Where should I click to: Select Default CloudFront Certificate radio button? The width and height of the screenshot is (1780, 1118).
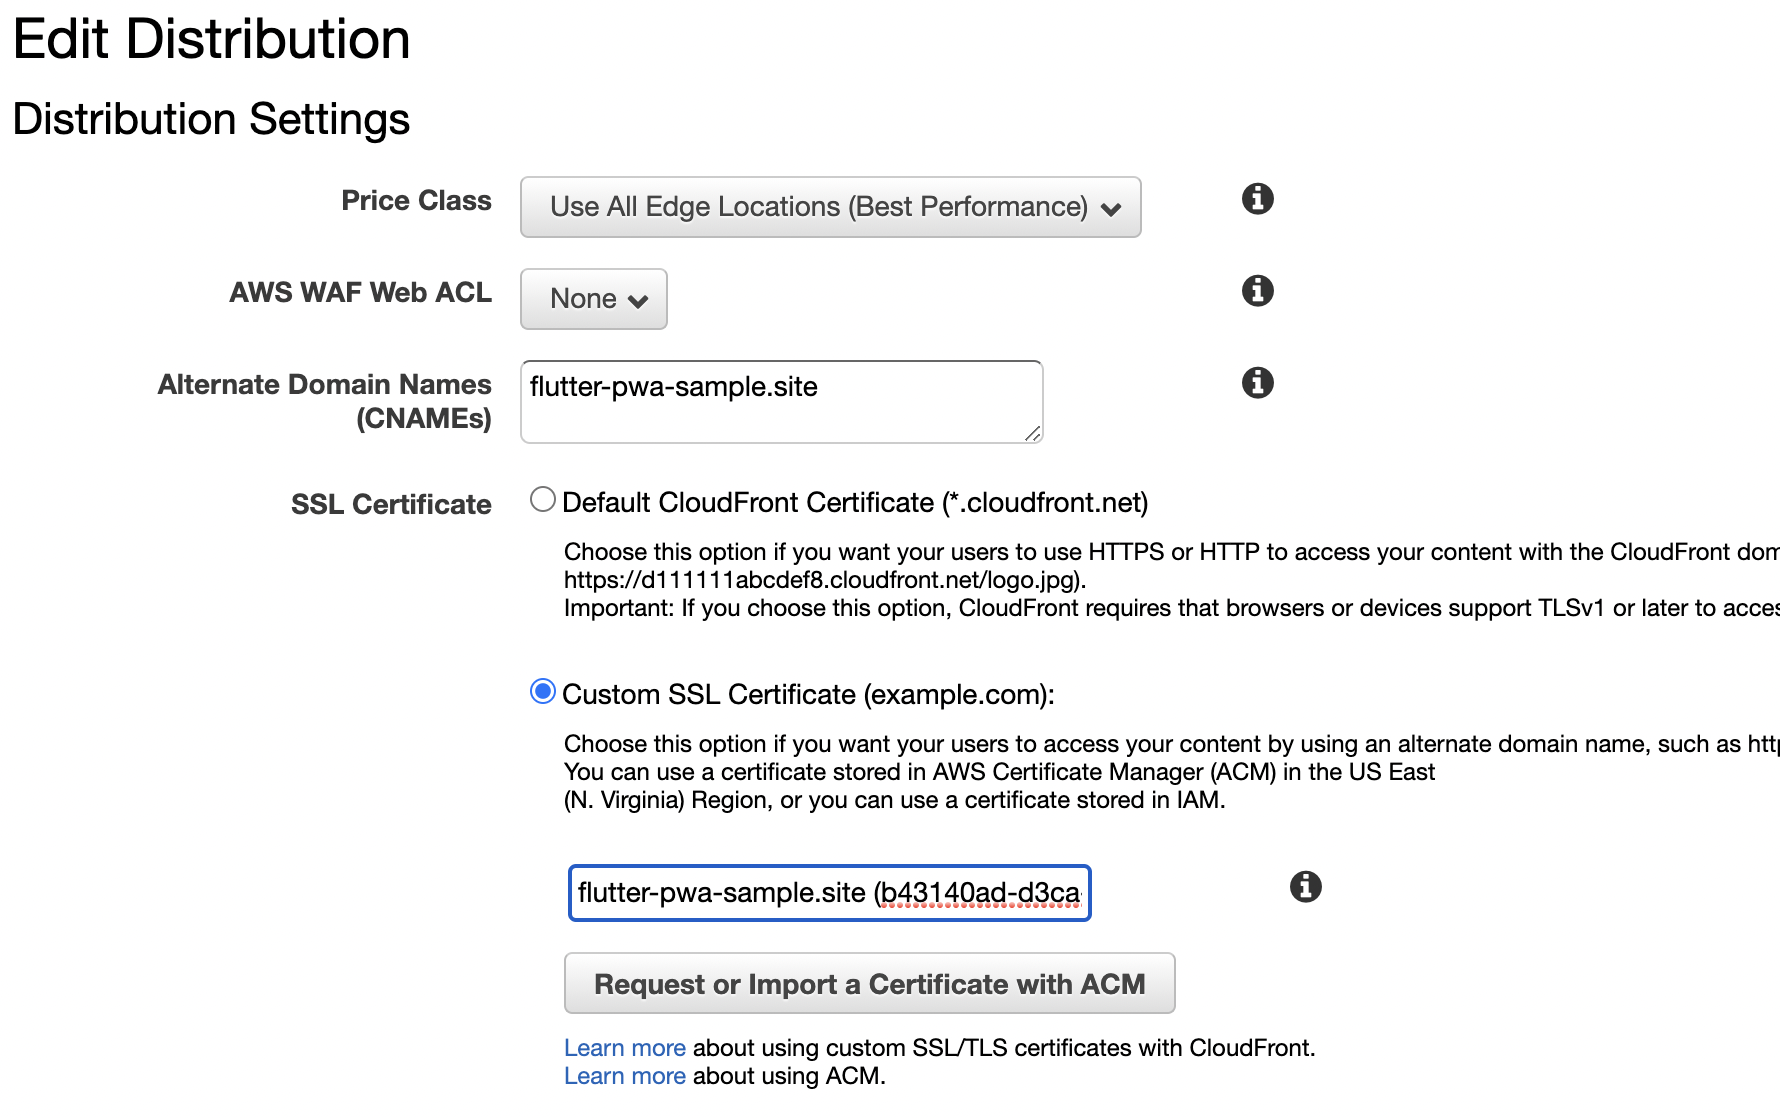(543, 499)
